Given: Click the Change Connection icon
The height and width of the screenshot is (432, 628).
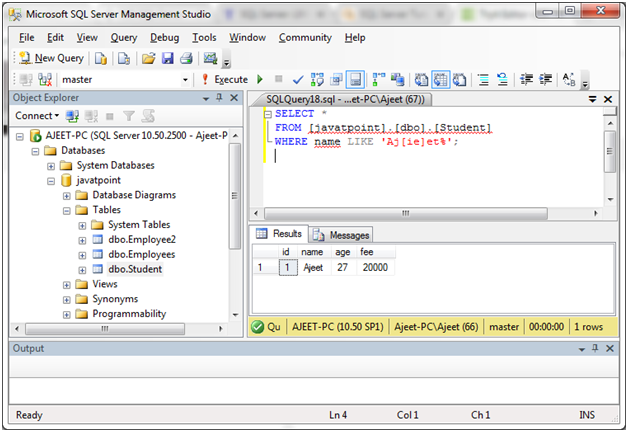Looking at the screenshot, I should click(45, 80).
